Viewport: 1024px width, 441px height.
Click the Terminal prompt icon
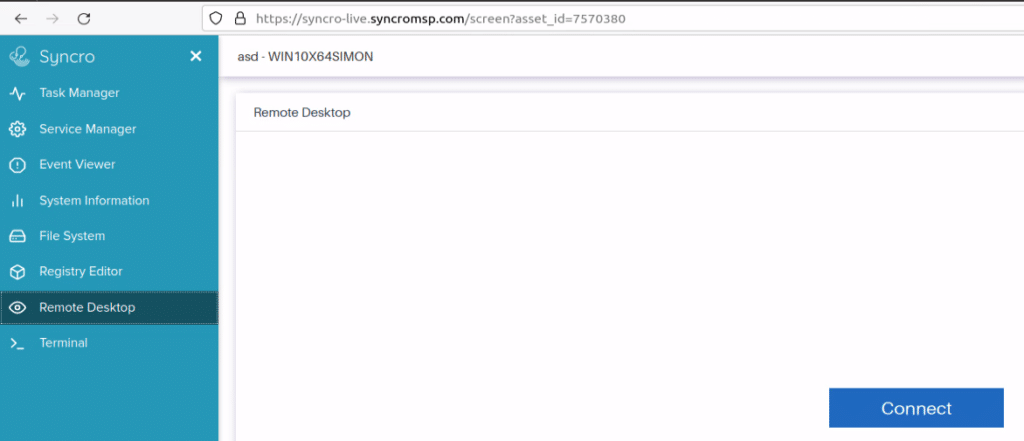pos(18,343)
